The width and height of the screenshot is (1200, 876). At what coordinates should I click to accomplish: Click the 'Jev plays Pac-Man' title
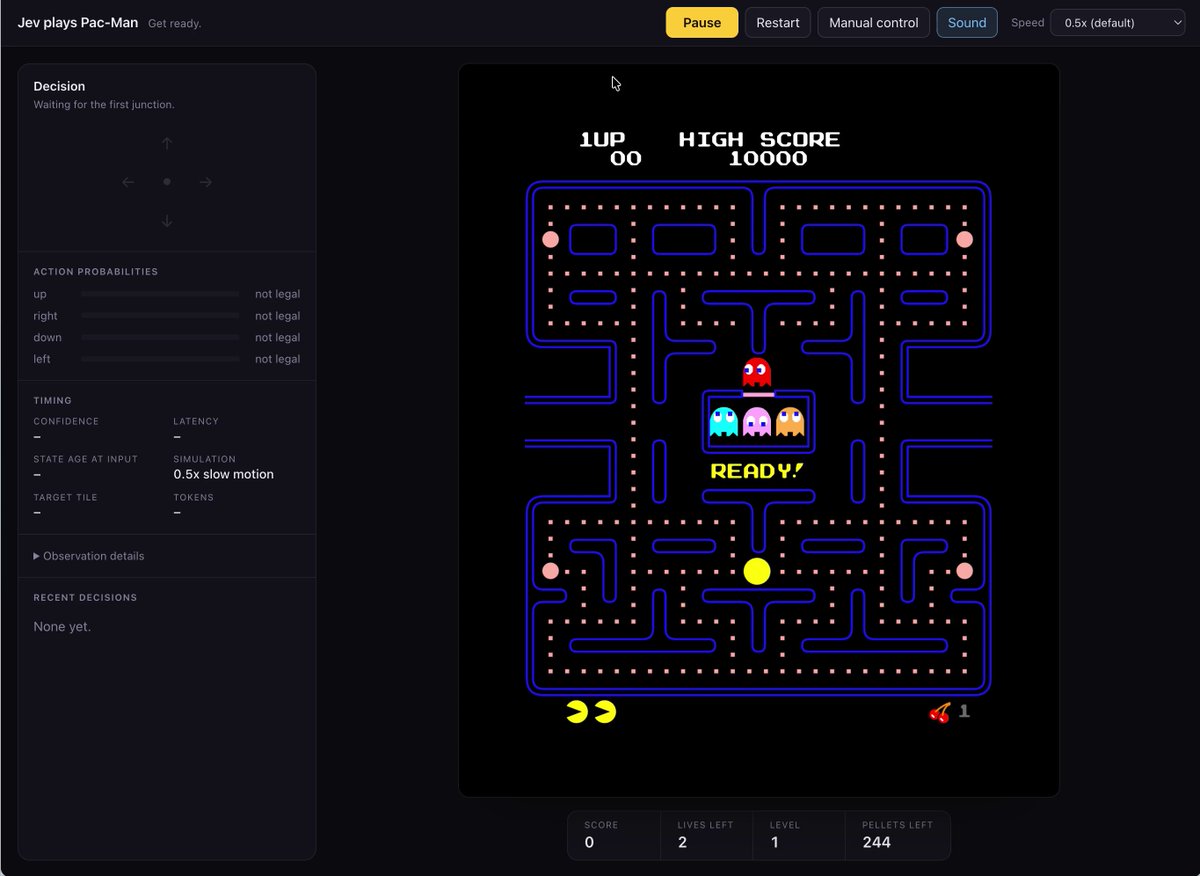tap(78, 22)
